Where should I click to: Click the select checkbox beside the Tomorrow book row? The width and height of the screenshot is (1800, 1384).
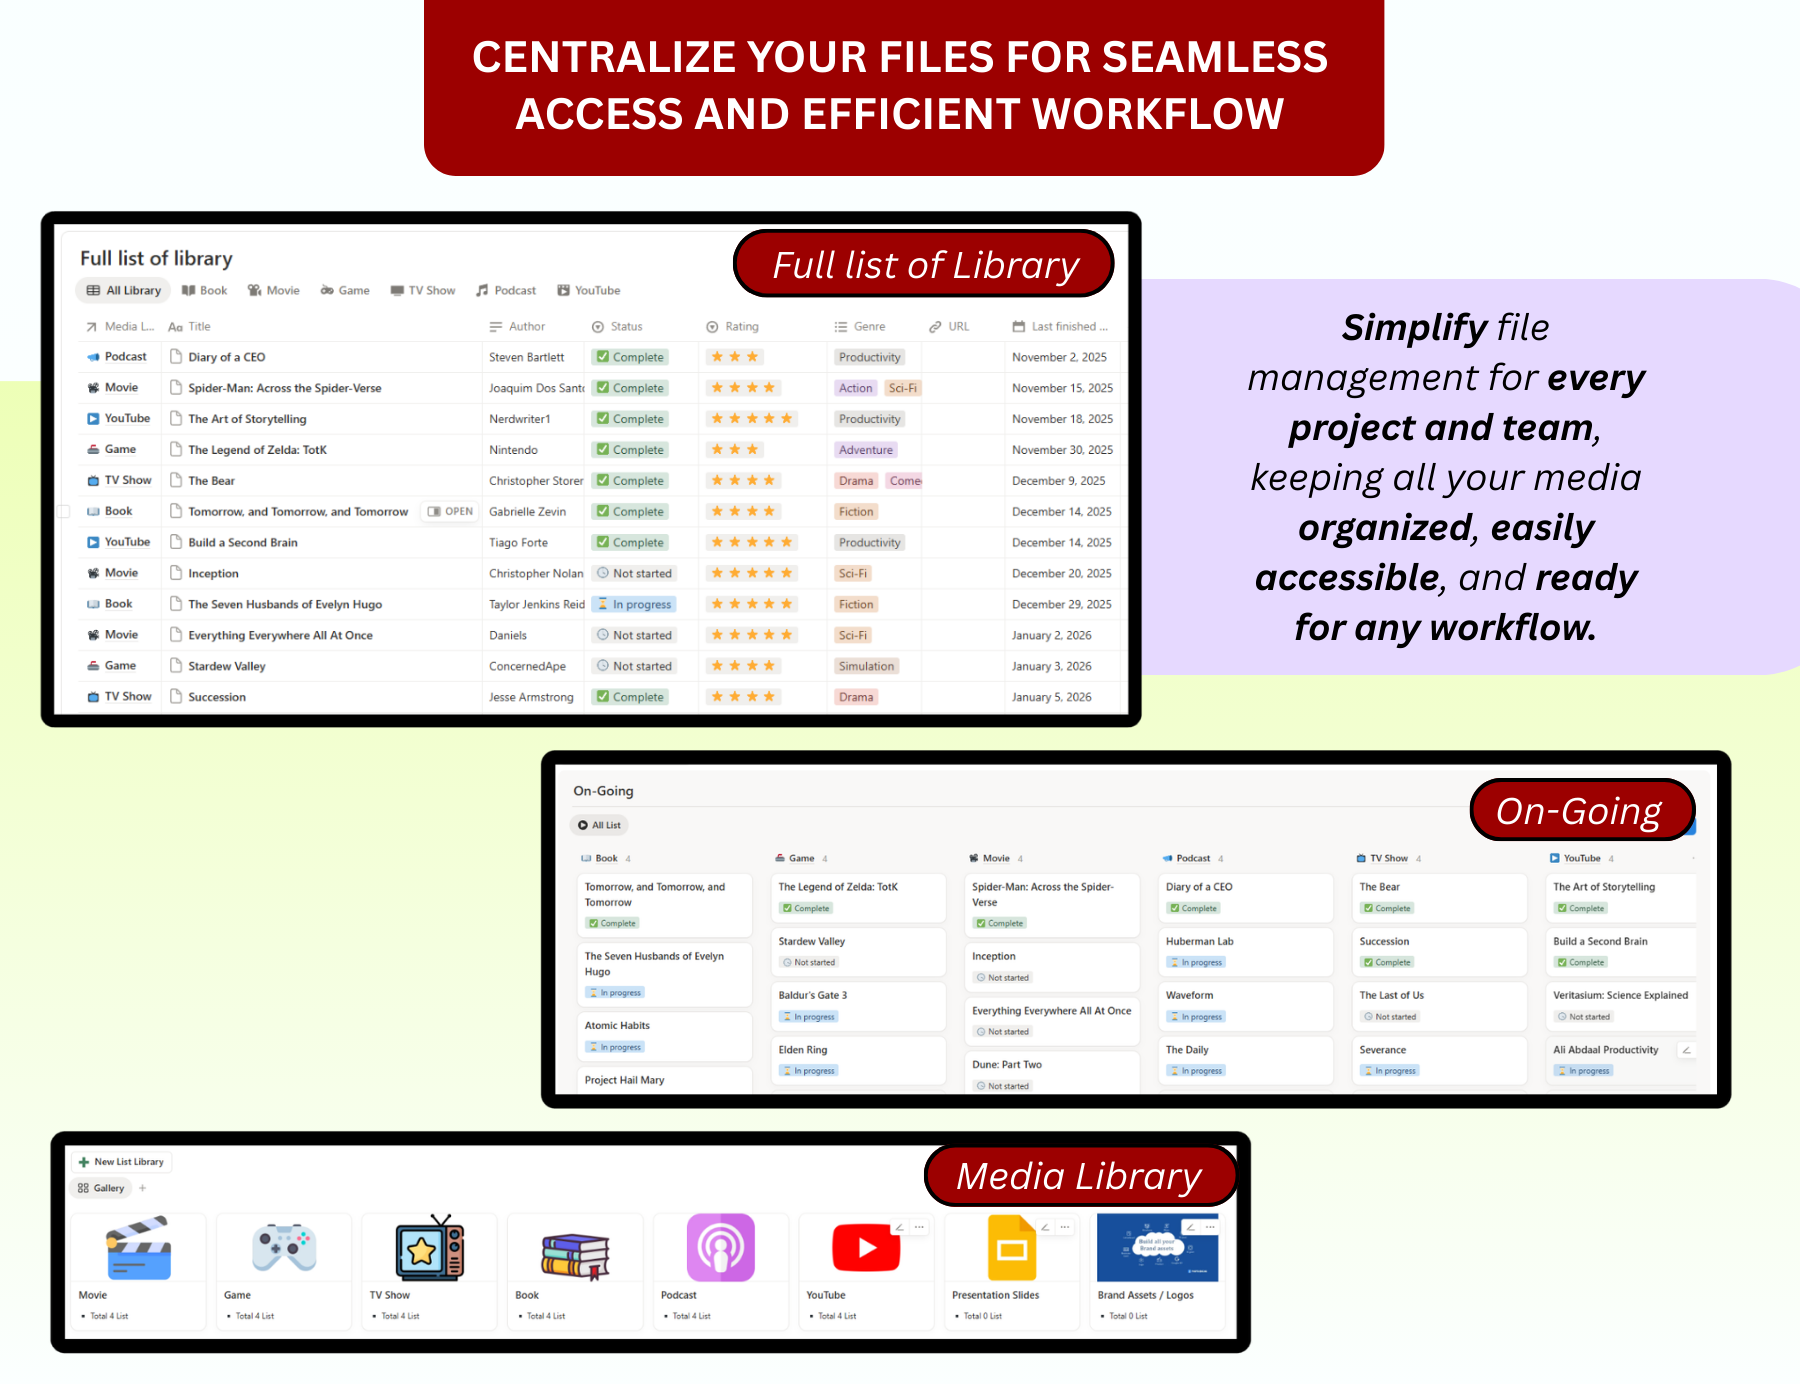coord(64,512)
